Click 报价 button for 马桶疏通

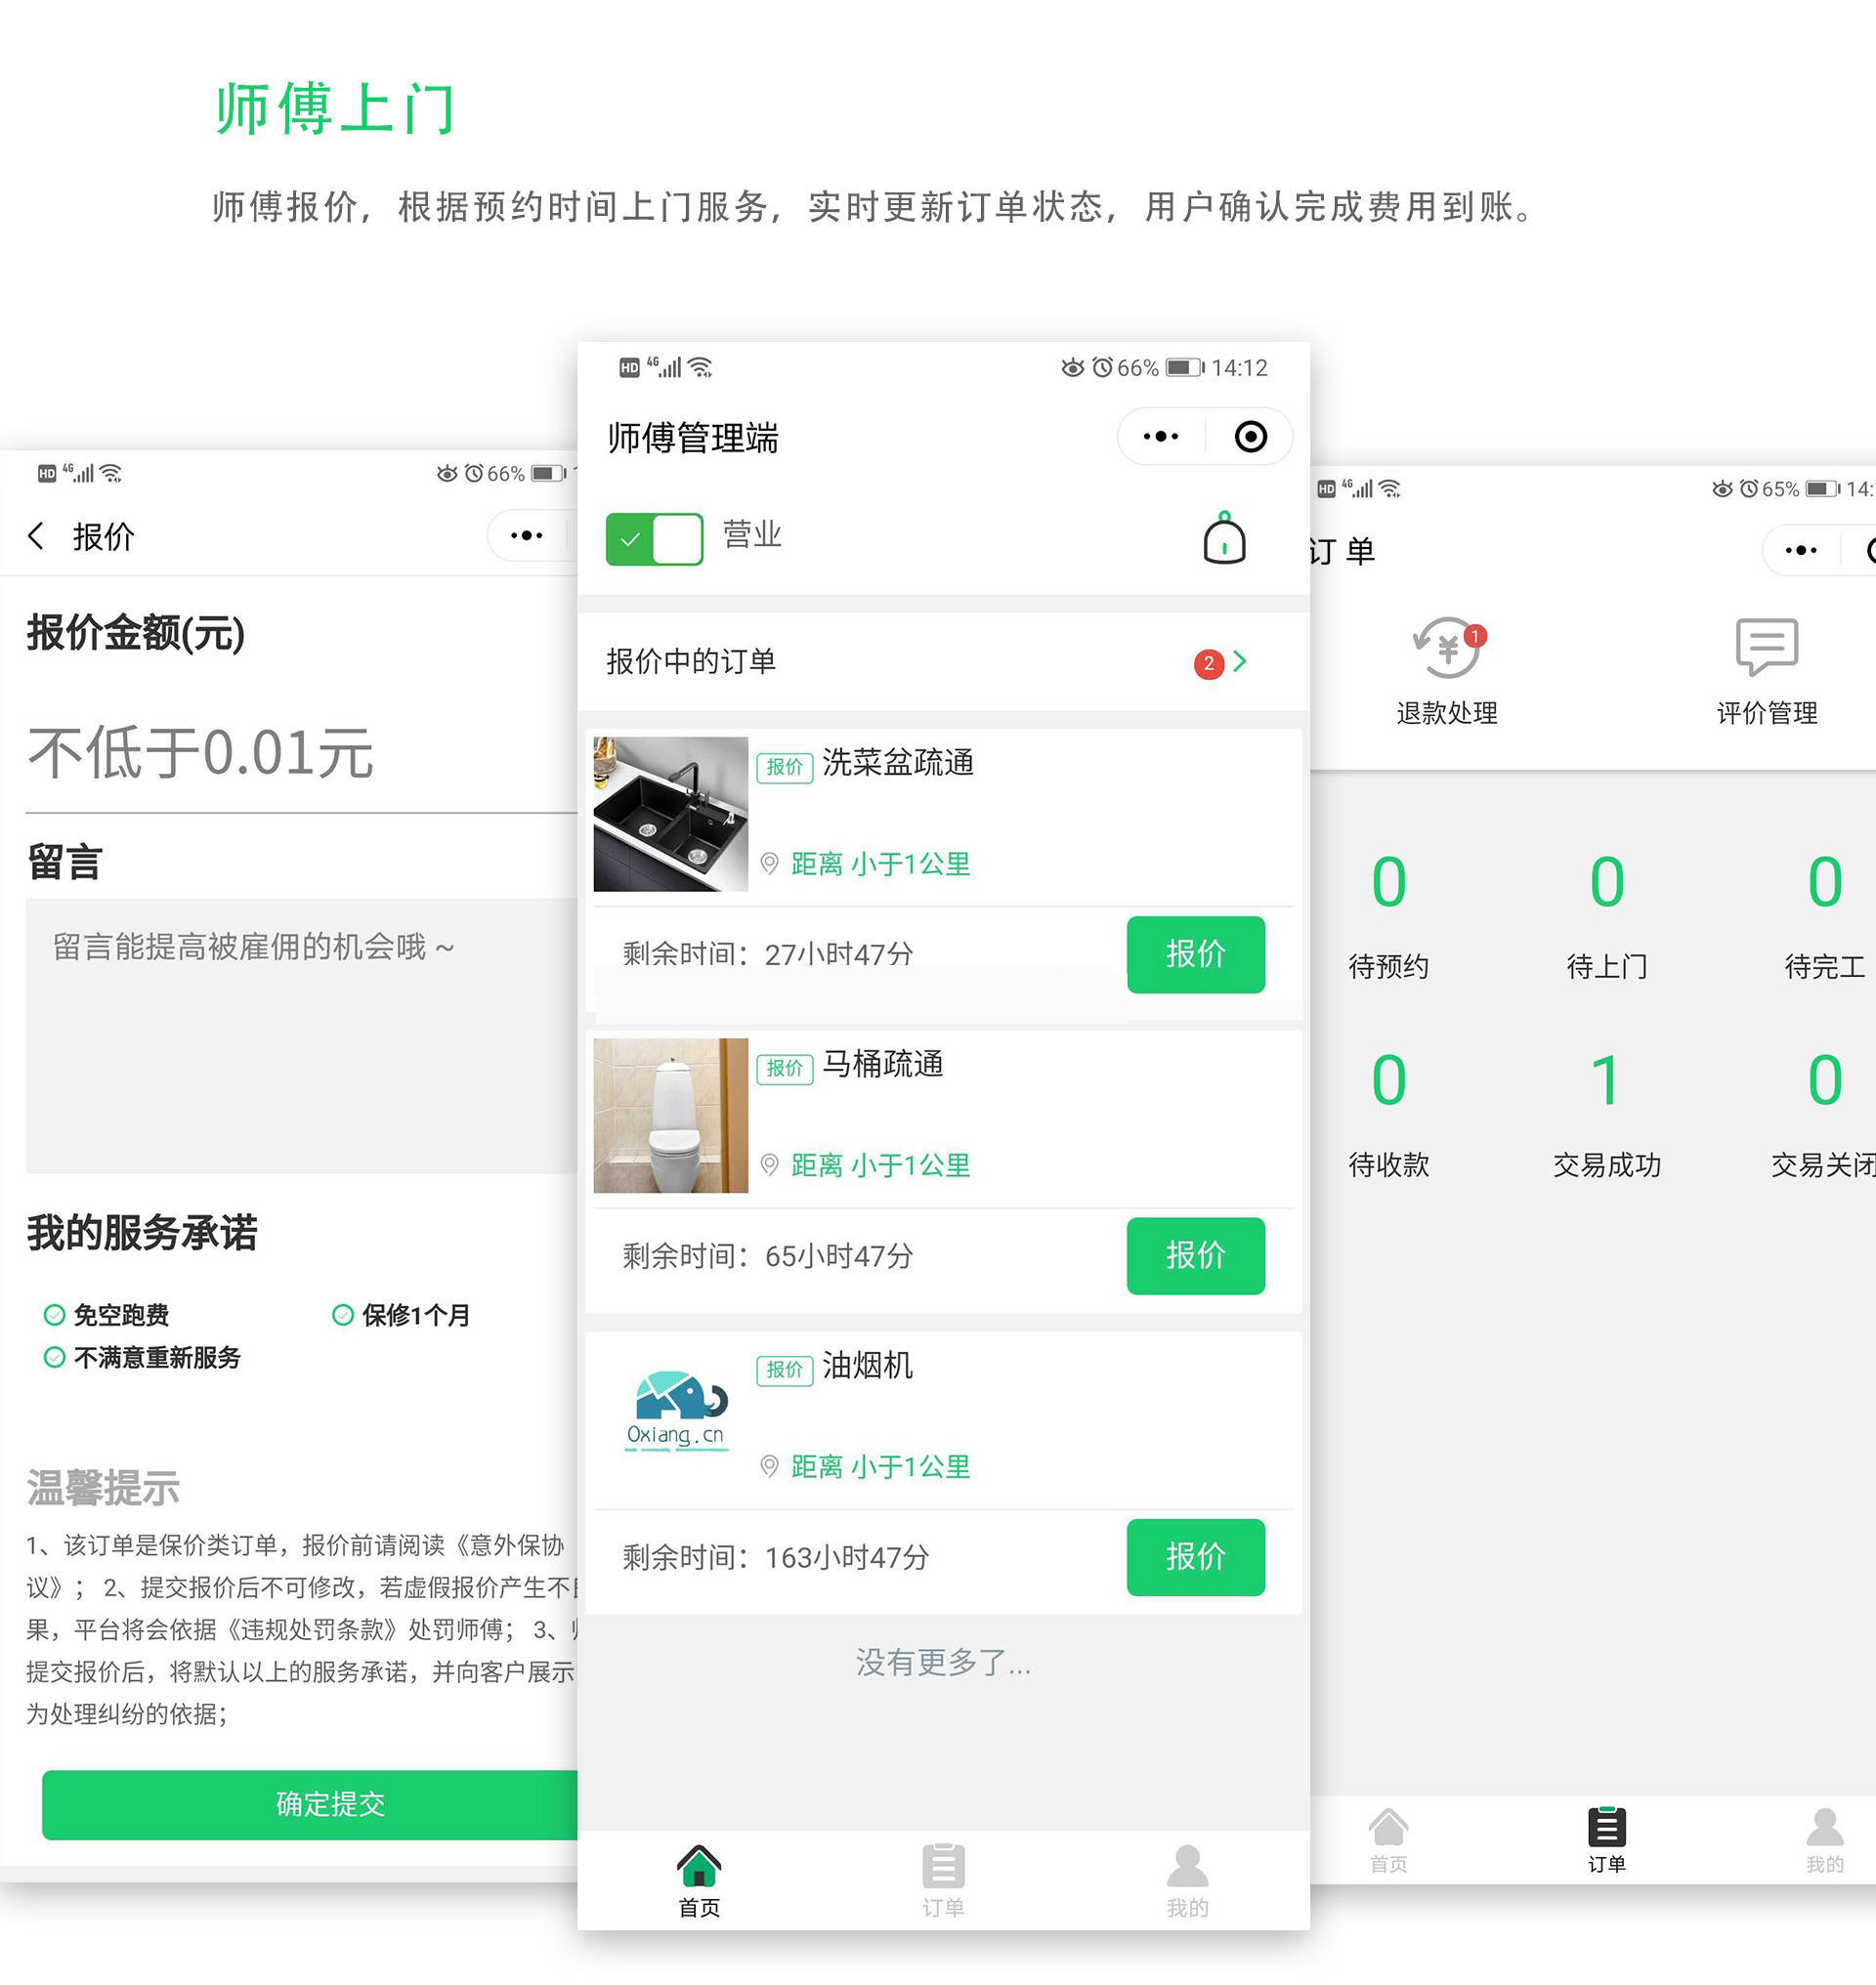1195,1255
